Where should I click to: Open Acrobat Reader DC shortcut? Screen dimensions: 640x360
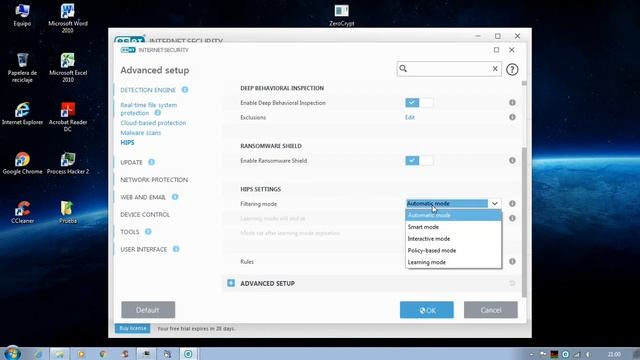[x=68, y=117]
